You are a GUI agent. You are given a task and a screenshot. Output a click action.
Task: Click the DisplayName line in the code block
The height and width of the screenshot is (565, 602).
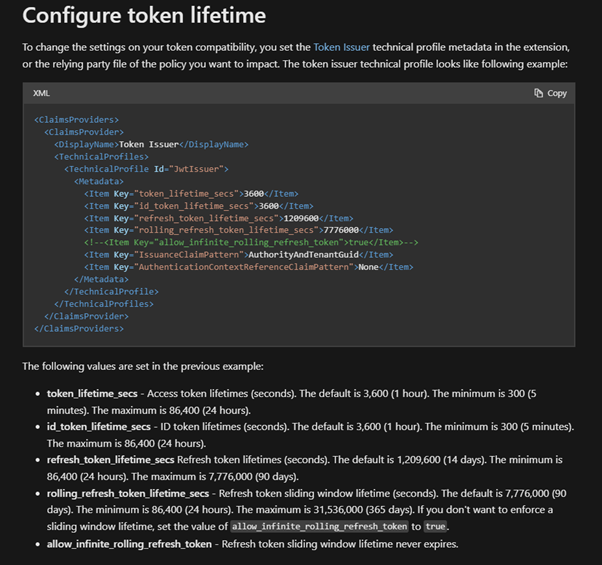point(151,144)
